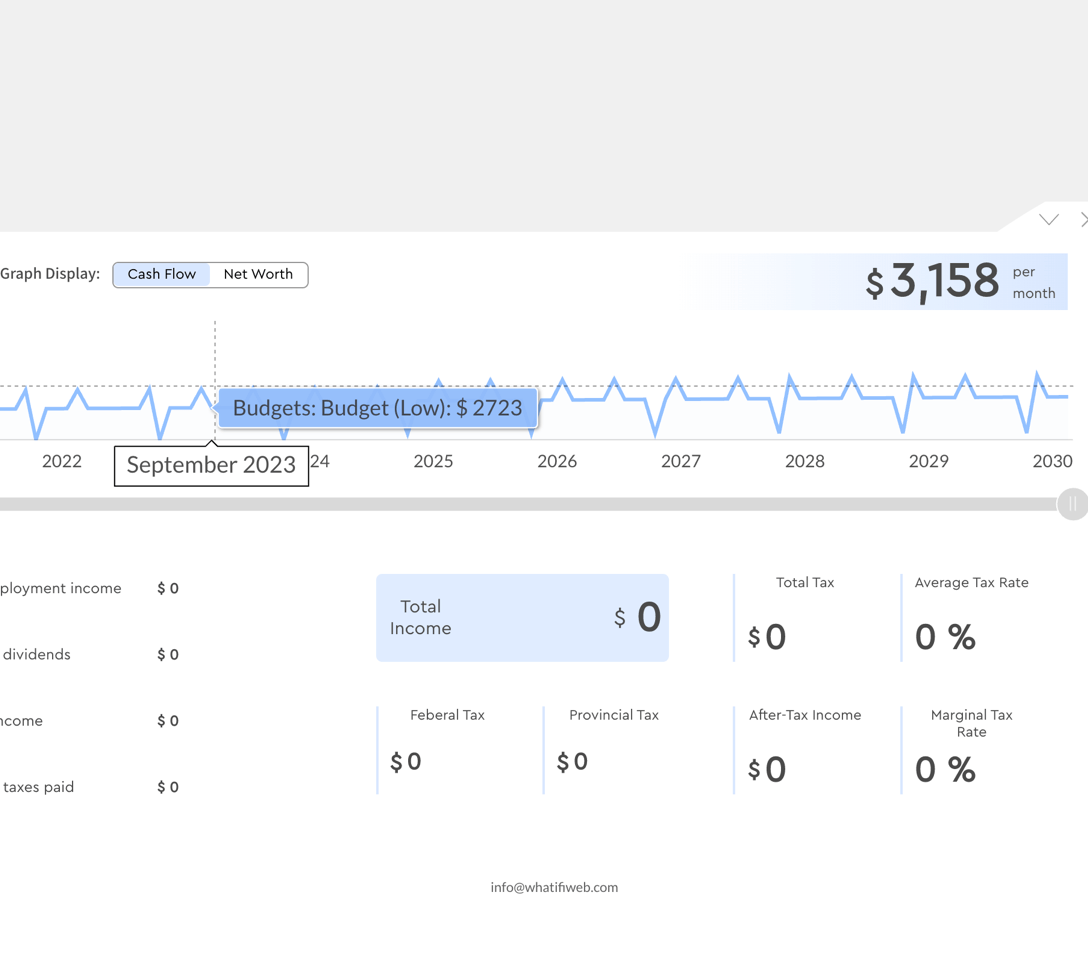Click the Budget (Low) $2723 tooltip

(x=377, y=408)
